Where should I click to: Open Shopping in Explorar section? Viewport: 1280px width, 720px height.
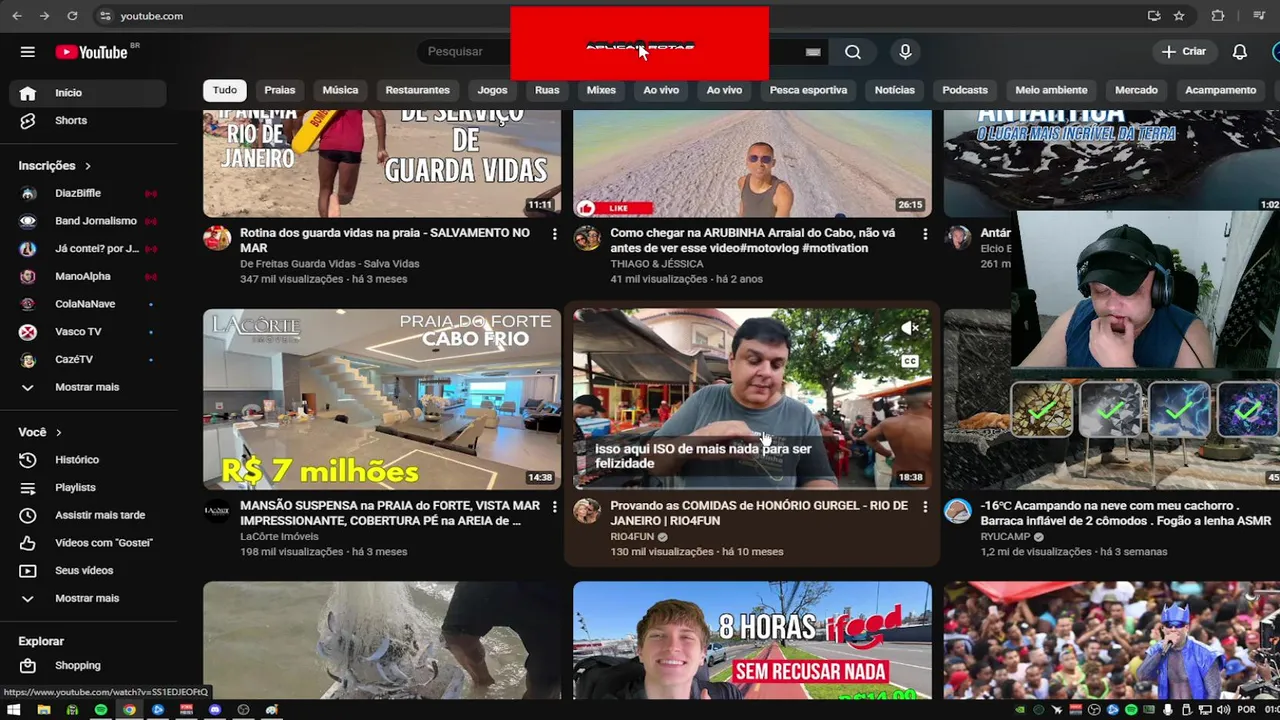pyautogui.click(x=88, y=665)
